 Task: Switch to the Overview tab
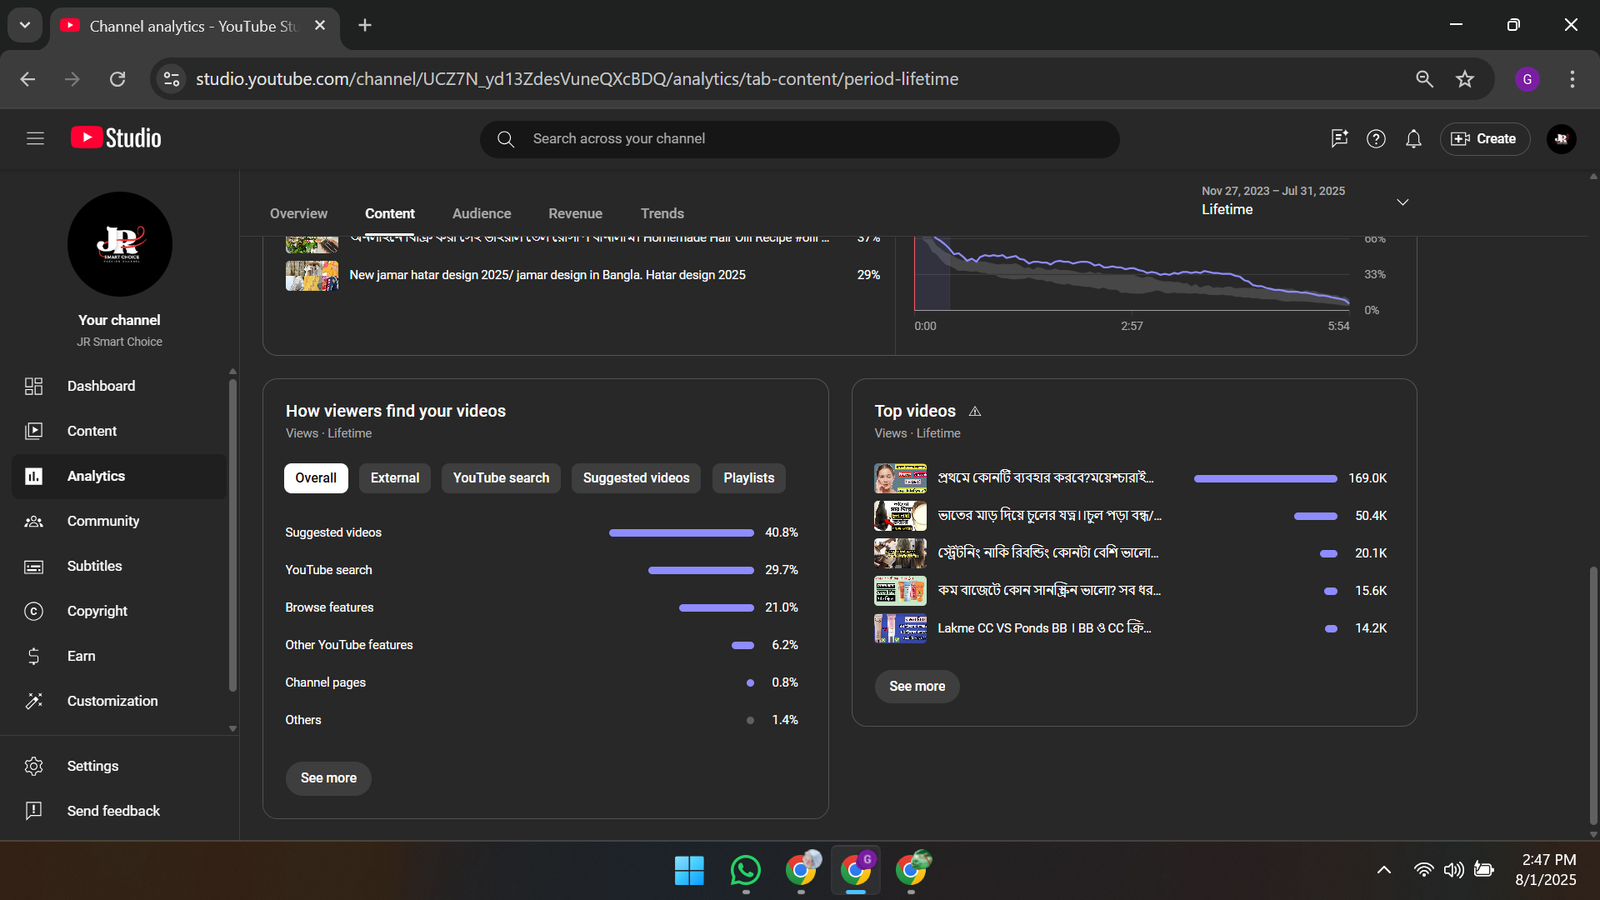click(298, 214)
